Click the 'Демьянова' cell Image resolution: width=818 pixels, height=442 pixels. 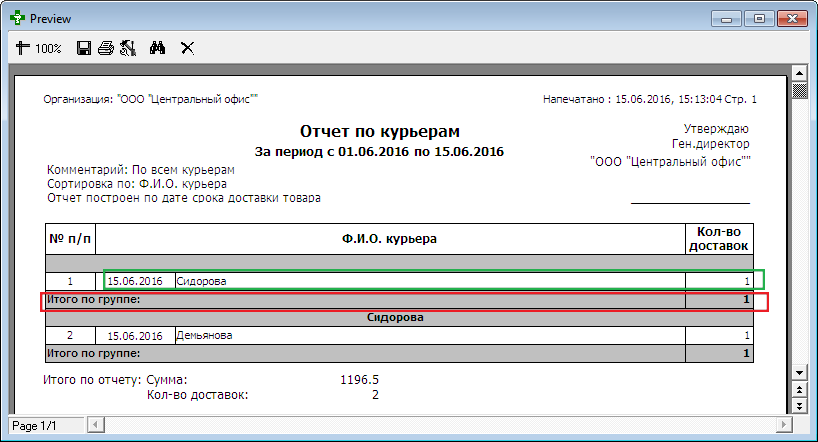[x=430, y=336]
